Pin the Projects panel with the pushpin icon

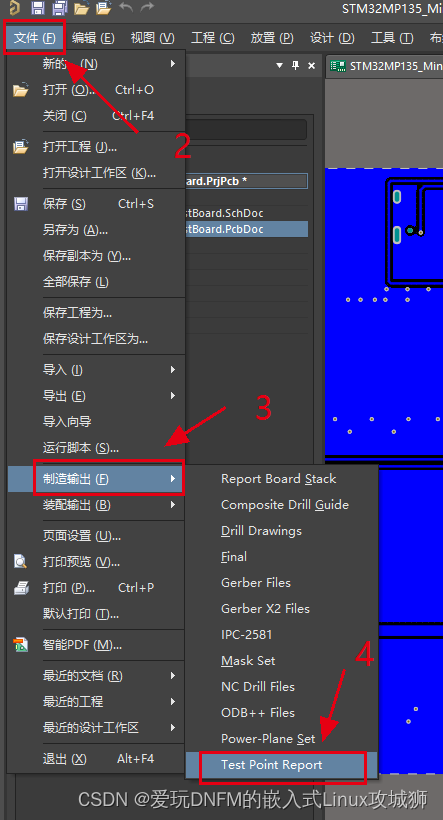point(296,65)
